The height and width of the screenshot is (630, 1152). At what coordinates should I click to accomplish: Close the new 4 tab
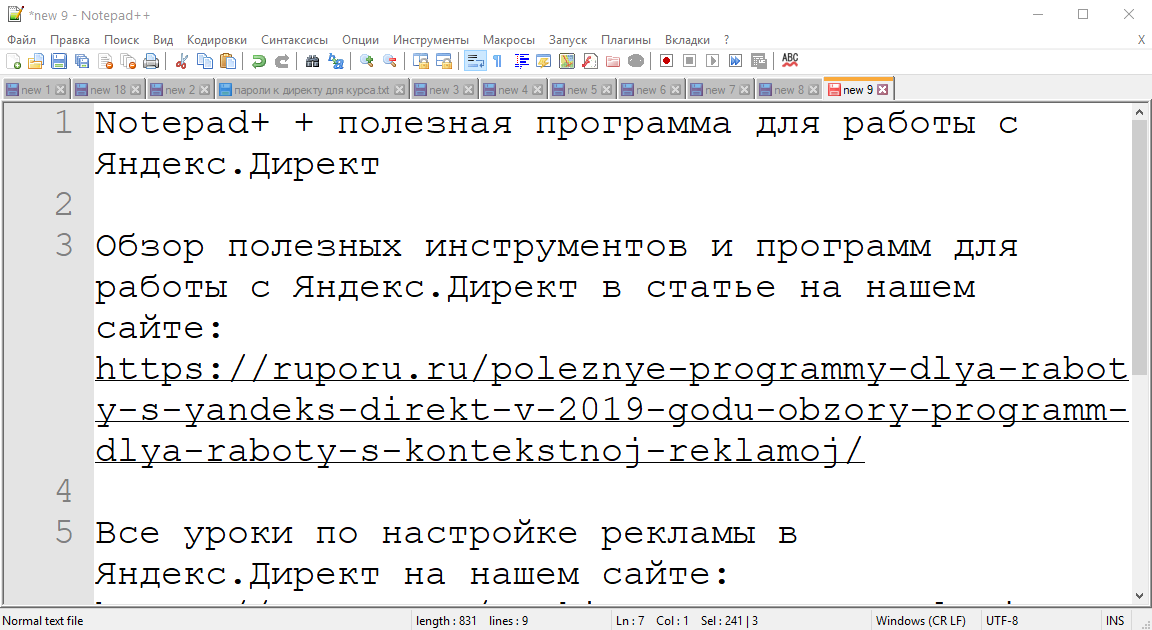click(x=537, y=90)
